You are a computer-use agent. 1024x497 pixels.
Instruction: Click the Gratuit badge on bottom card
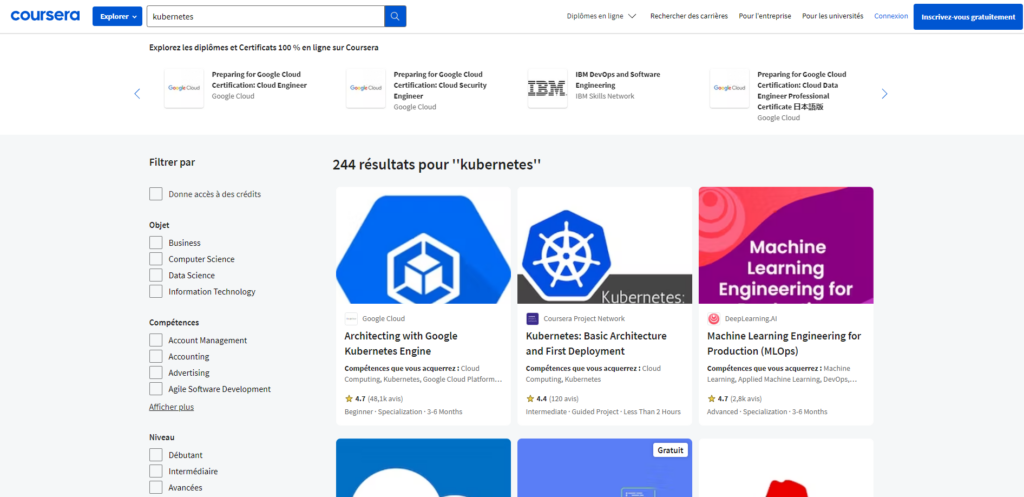point(669,450)
